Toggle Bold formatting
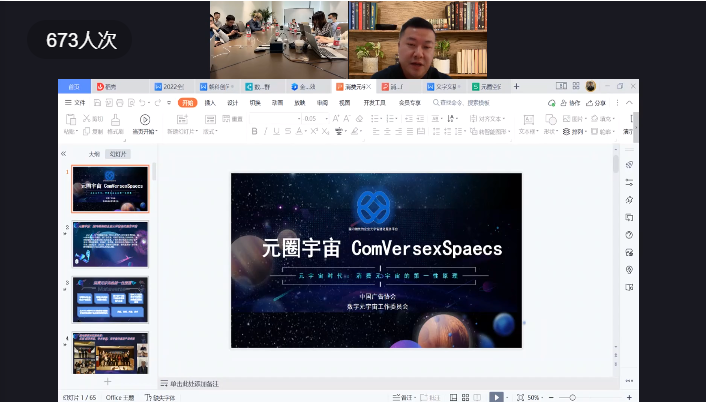 [x=254, y=131]
